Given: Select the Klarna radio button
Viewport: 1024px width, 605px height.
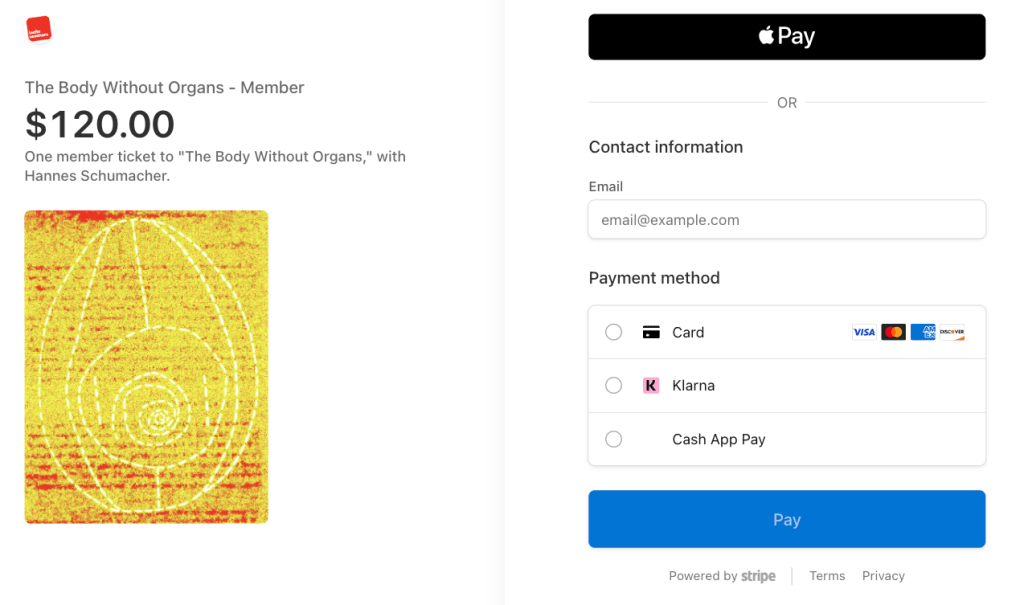Looking at the screenshot, I should click(614, 385).
